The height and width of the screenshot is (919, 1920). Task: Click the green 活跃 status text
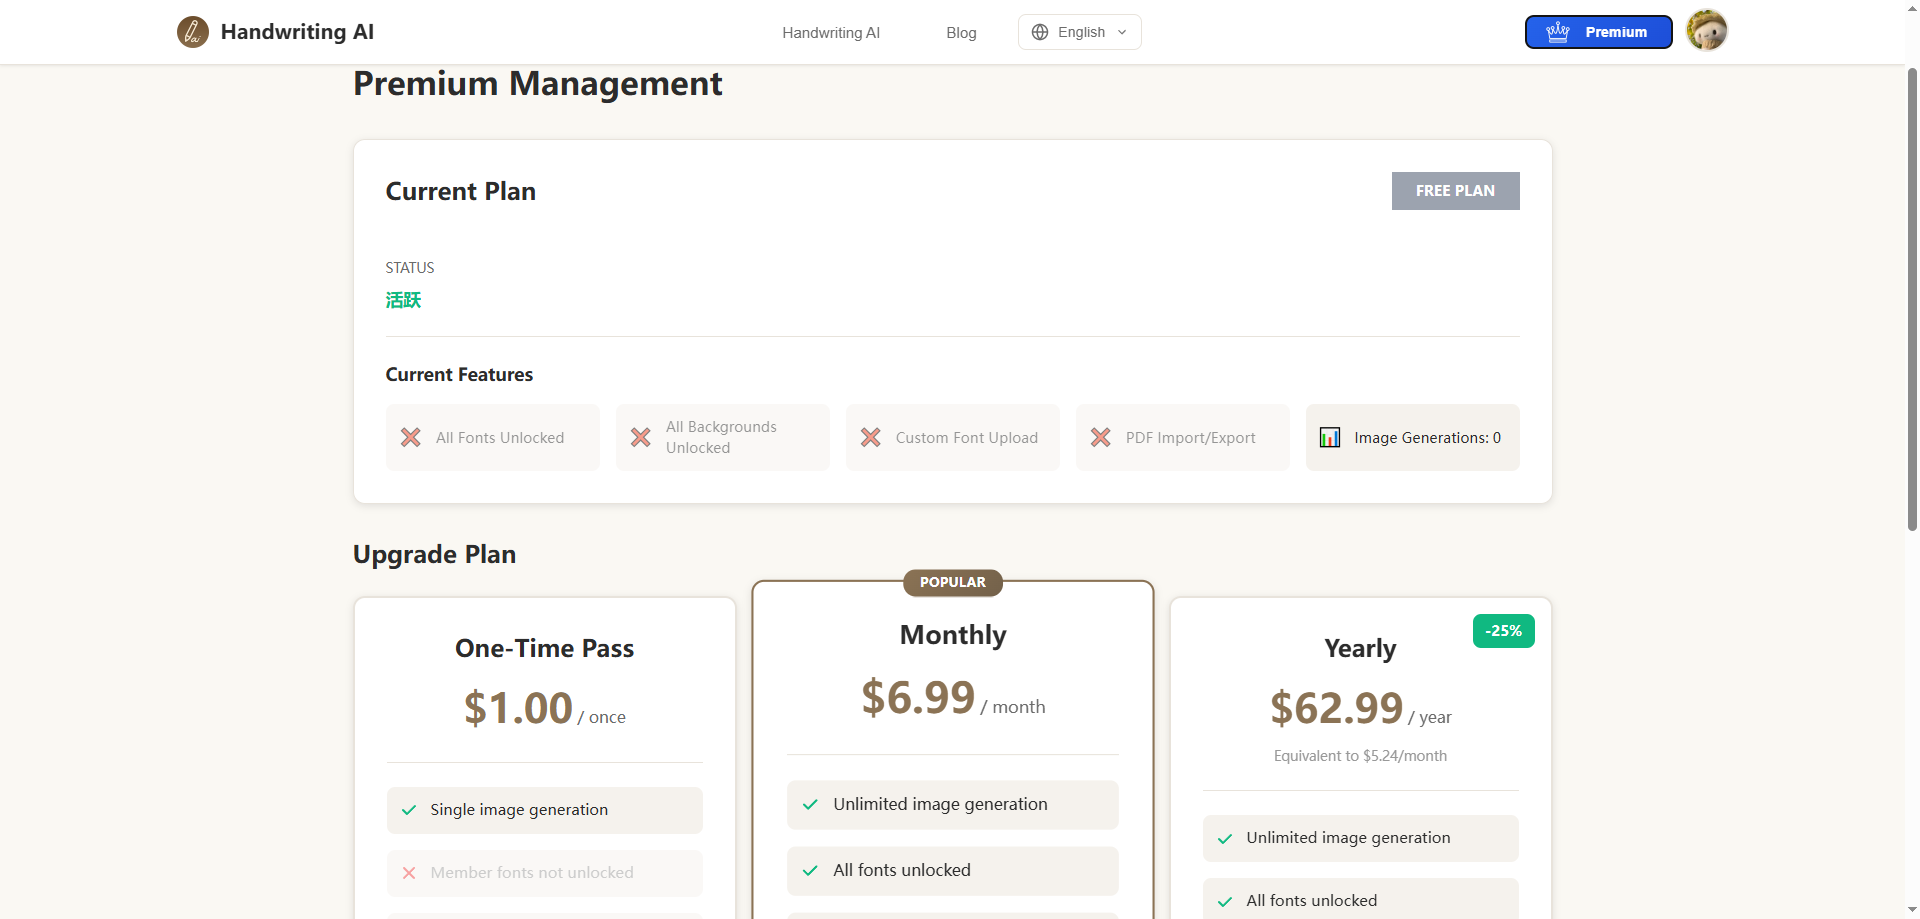(x=404, y=300)
